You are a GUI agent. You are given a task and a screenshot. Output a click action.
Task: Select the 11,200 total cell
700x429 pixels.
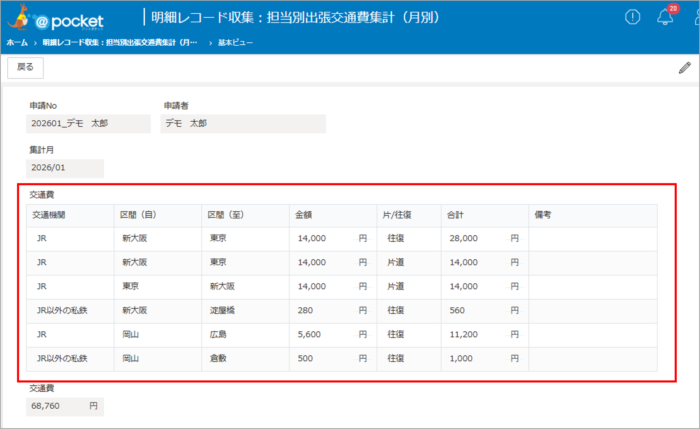click(x=485, y=335)
